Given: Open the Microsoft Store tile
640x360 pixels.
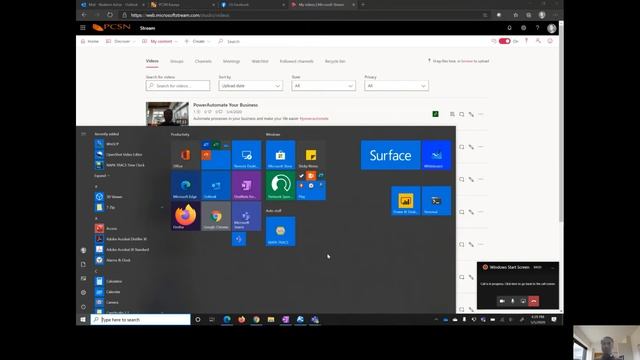Looking at the screenshot, I should click(280, 155).
